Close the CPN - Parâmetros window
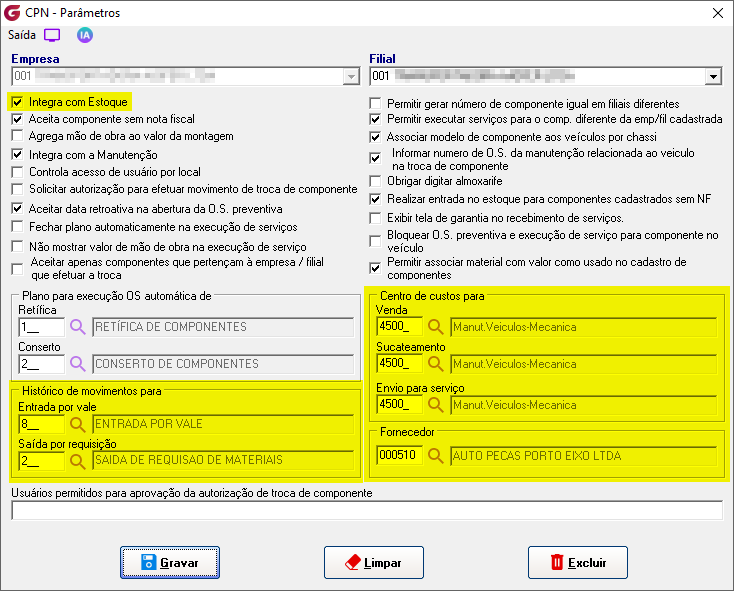The height and width of the screenshot is (591, 734). [x=718, y=13]
